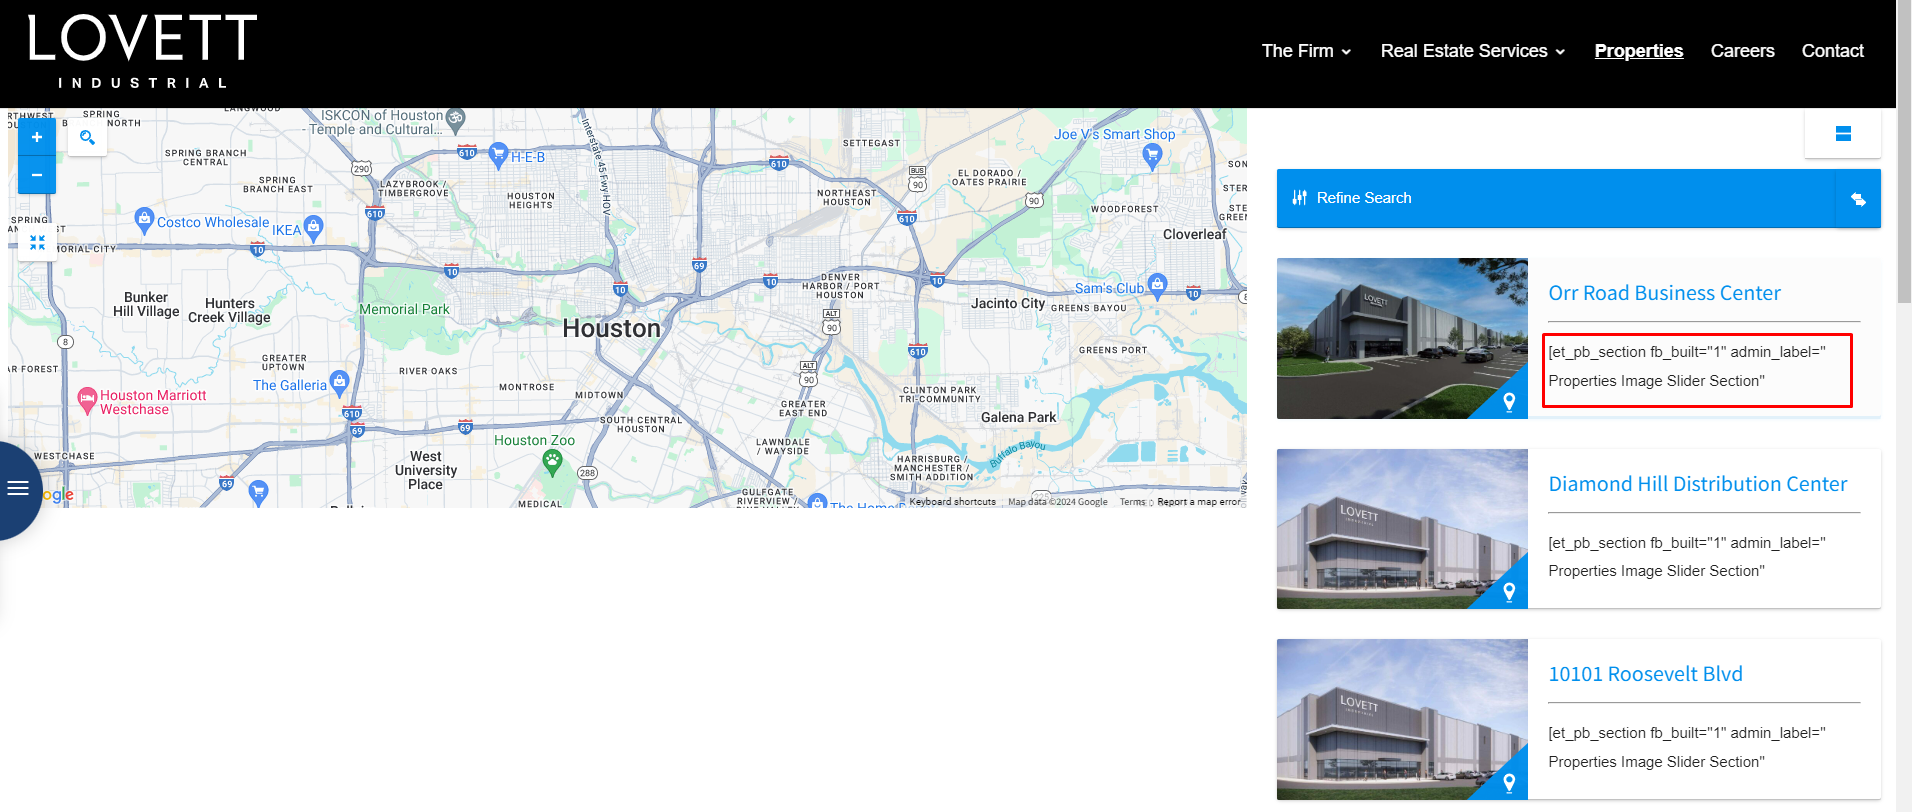
Task: Open Orr Road Business Center listing
Action: click(x=1665, y=293)
